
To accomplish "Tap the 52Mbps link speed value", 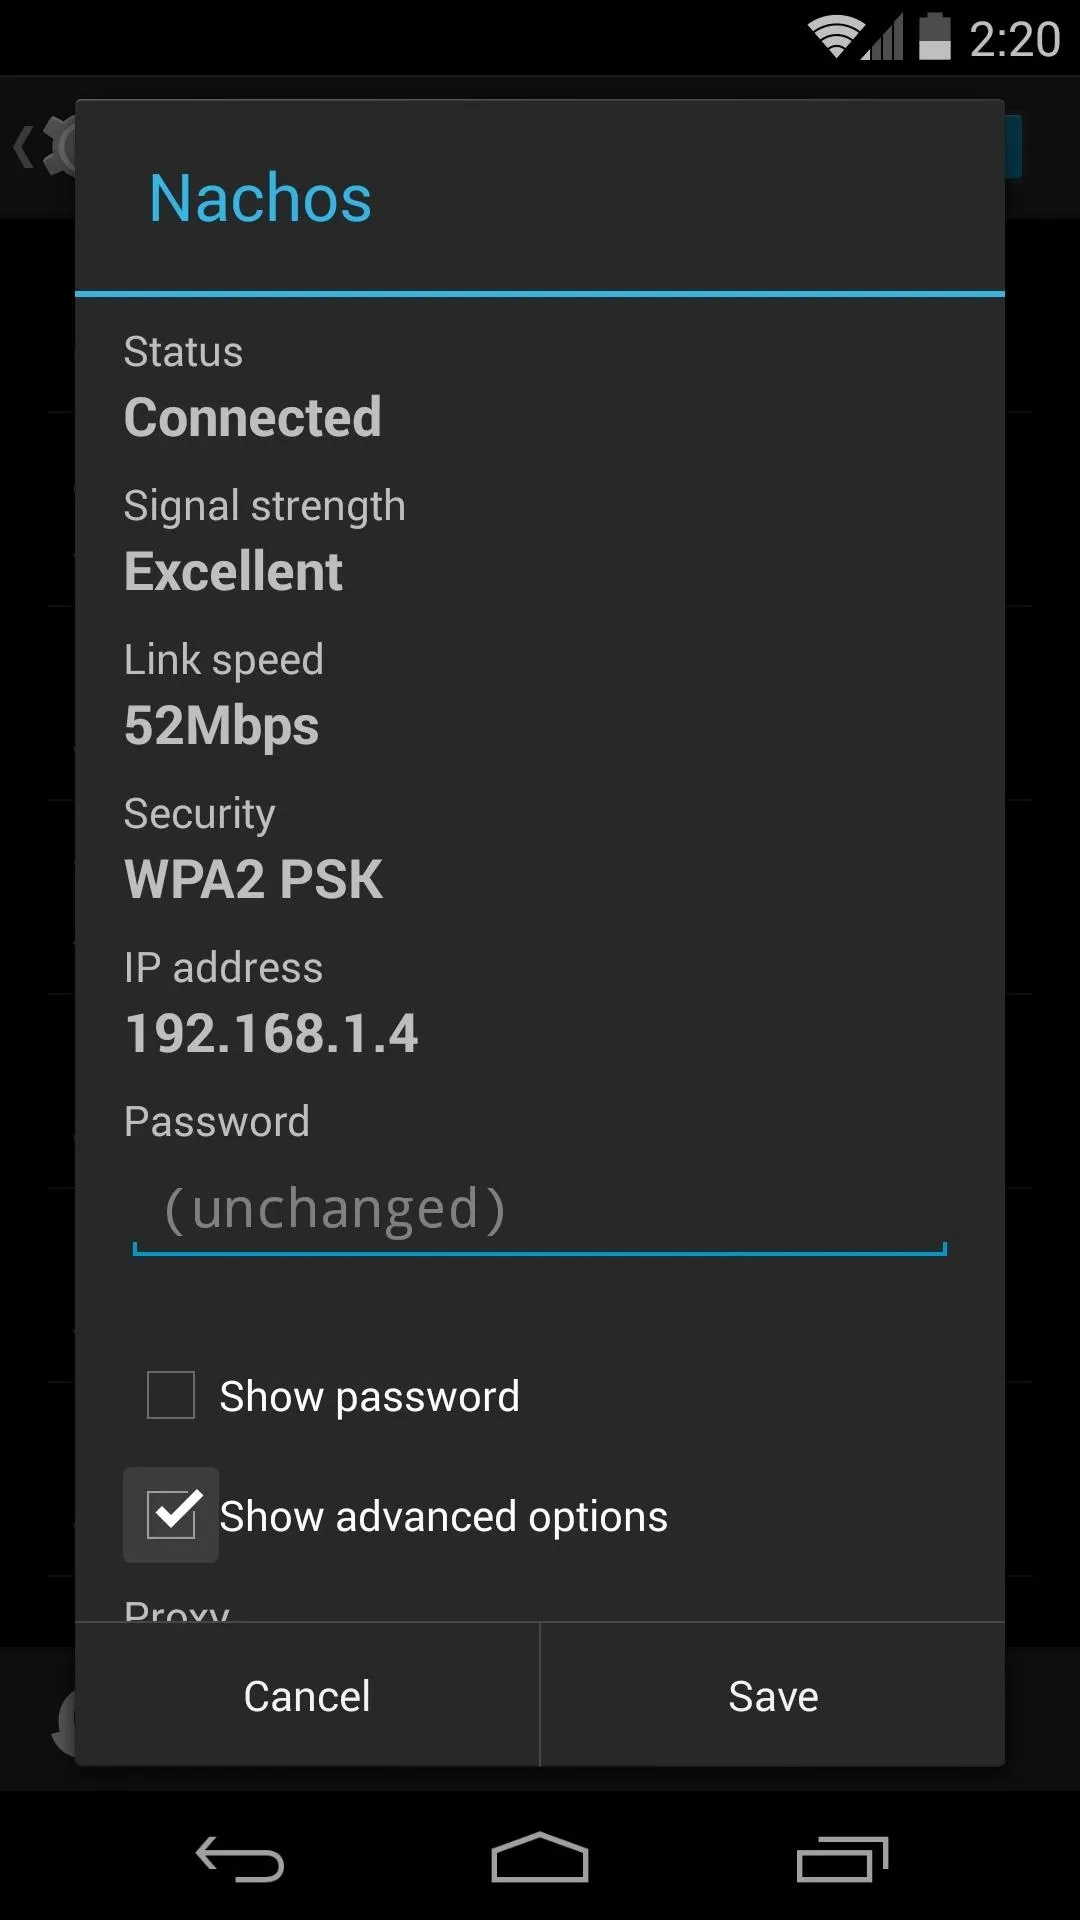I will (x=222, y=726).
